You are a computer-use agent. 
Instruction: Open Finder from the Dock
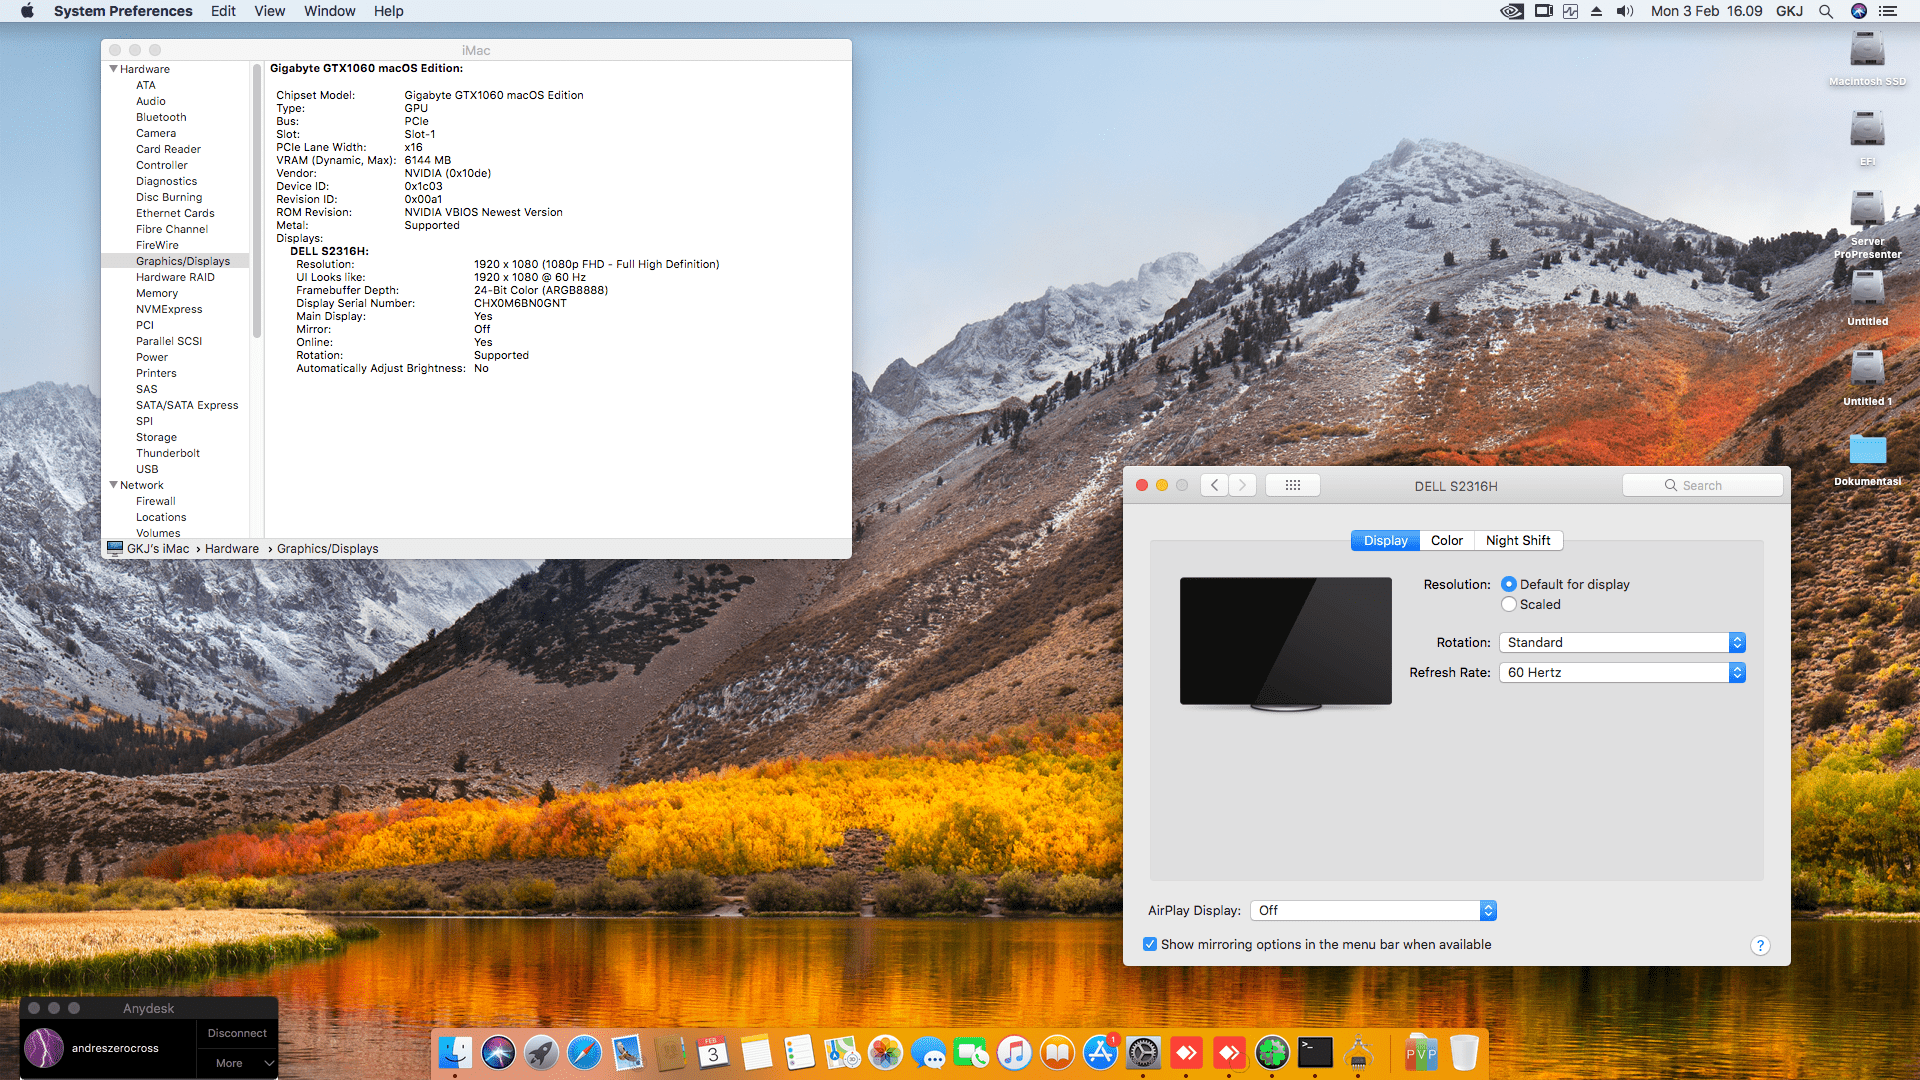point(455,1052)
